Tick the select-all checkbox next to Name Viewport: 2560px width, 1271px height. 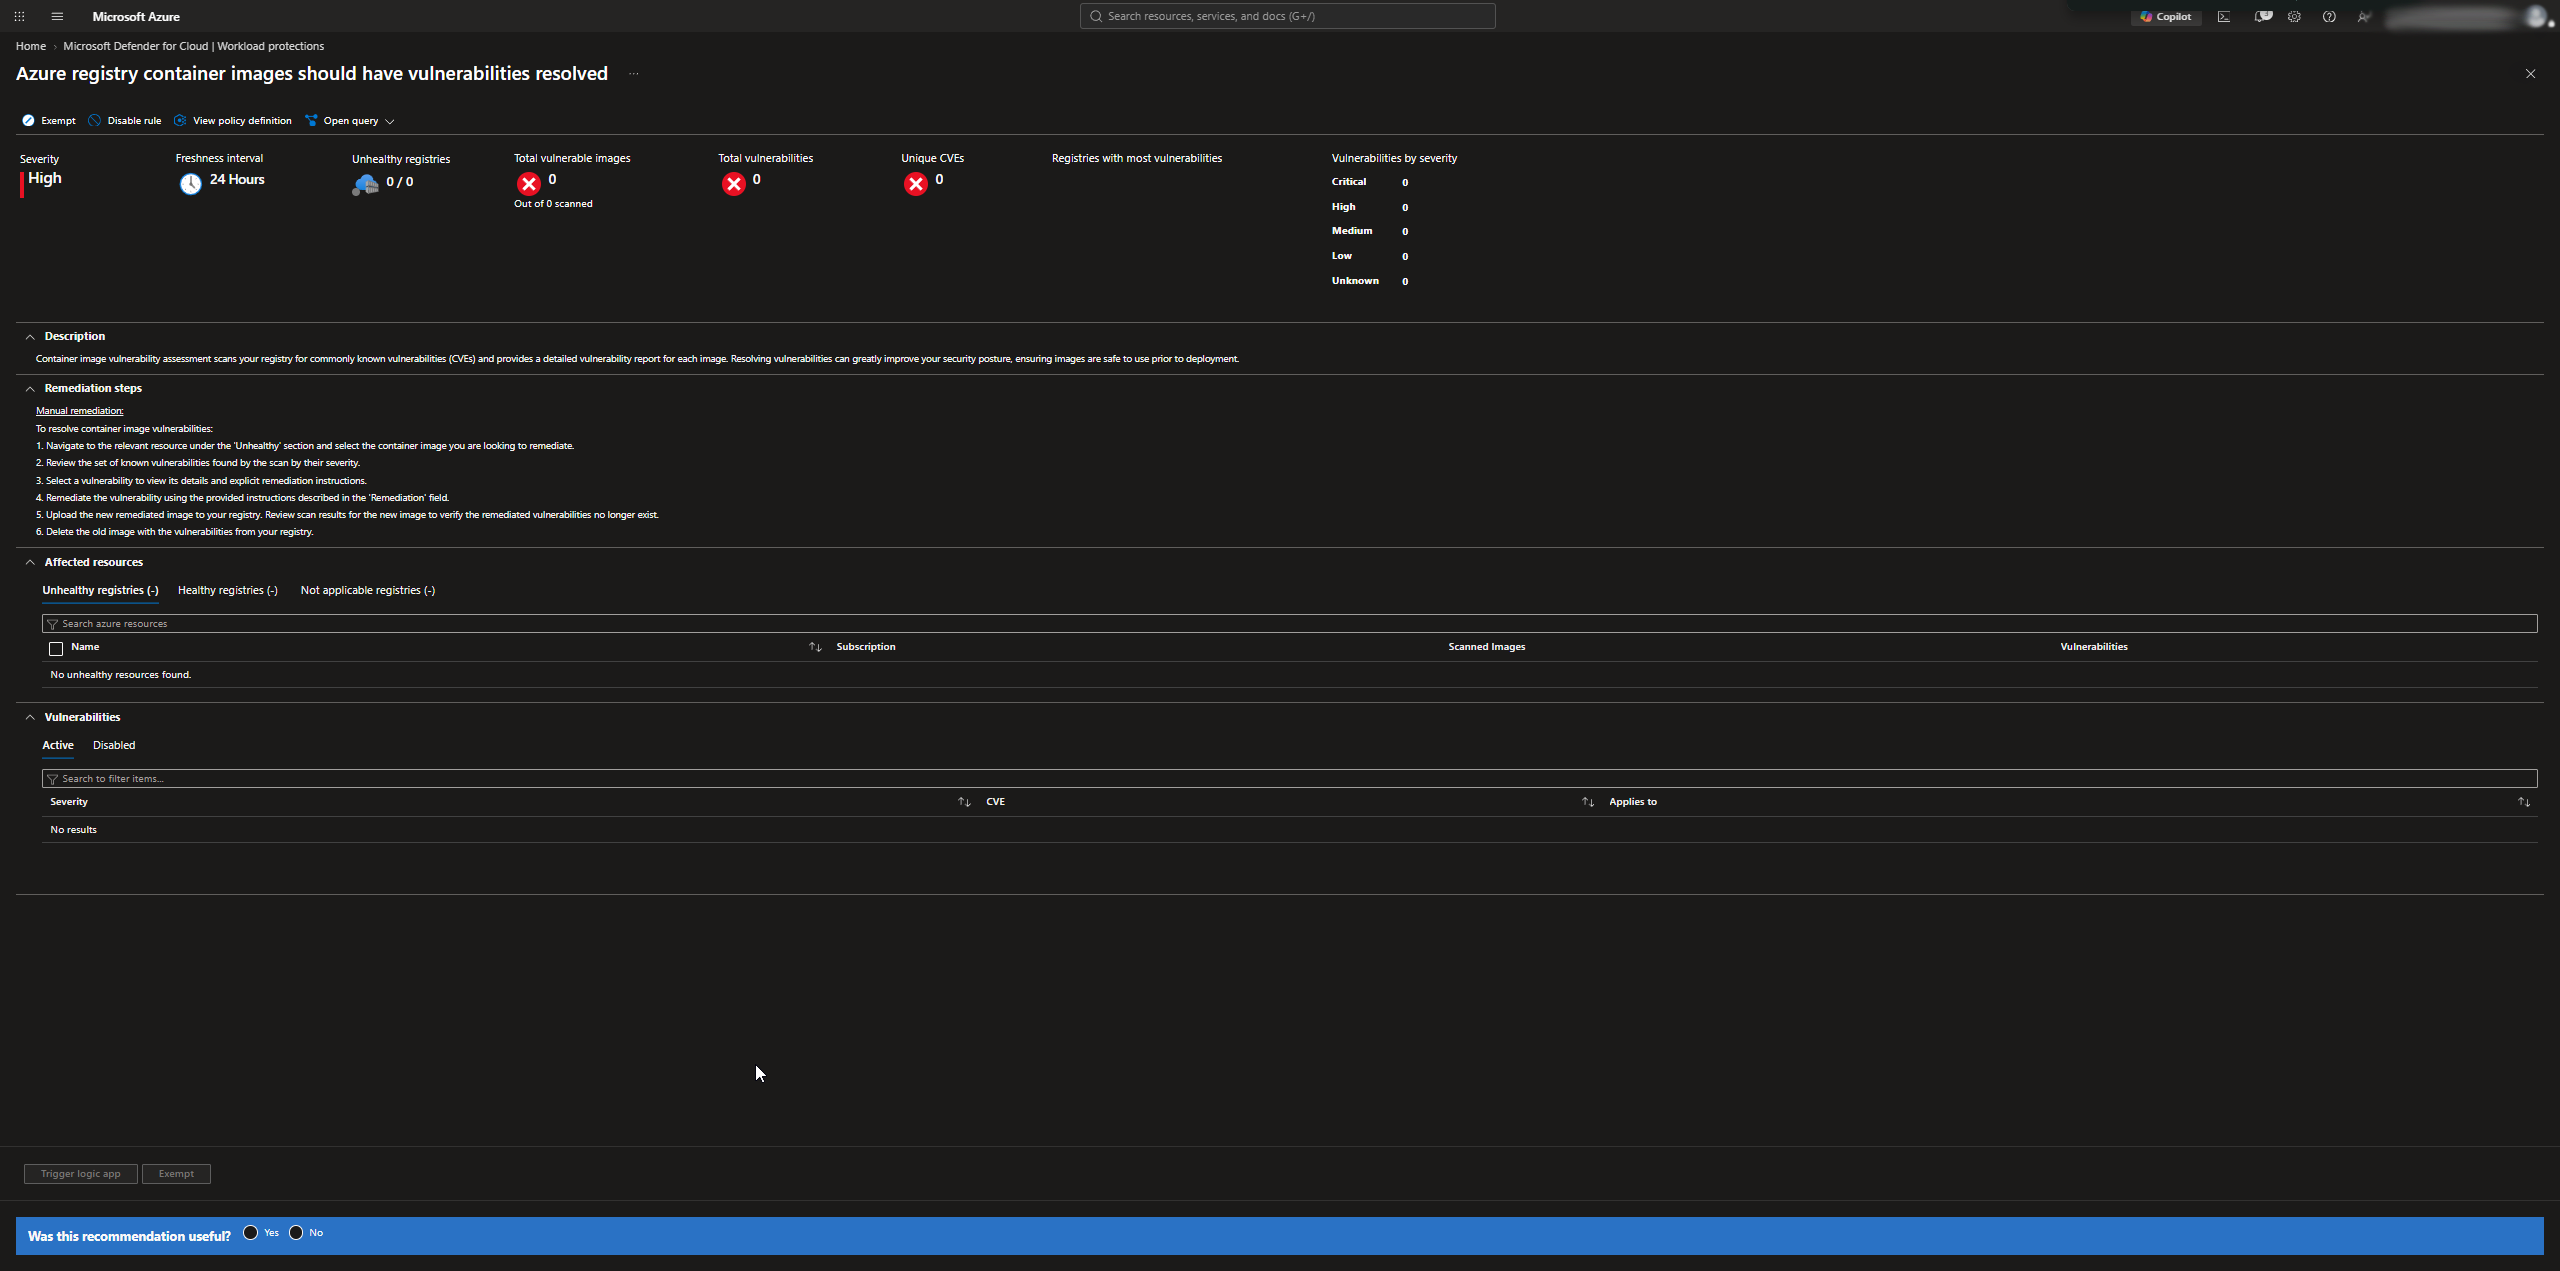point(56,648)
